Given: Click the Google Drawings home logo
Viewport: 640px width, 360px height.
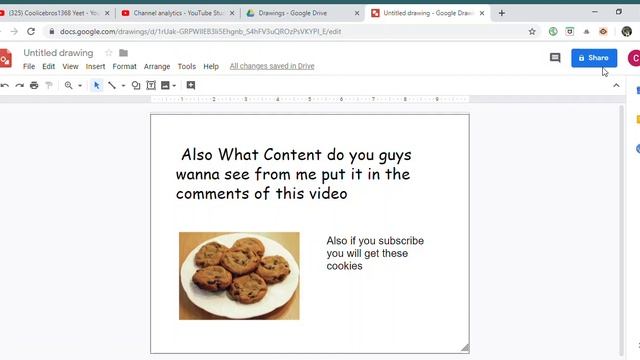Looking at the screenshot, I should pos(5,58).
